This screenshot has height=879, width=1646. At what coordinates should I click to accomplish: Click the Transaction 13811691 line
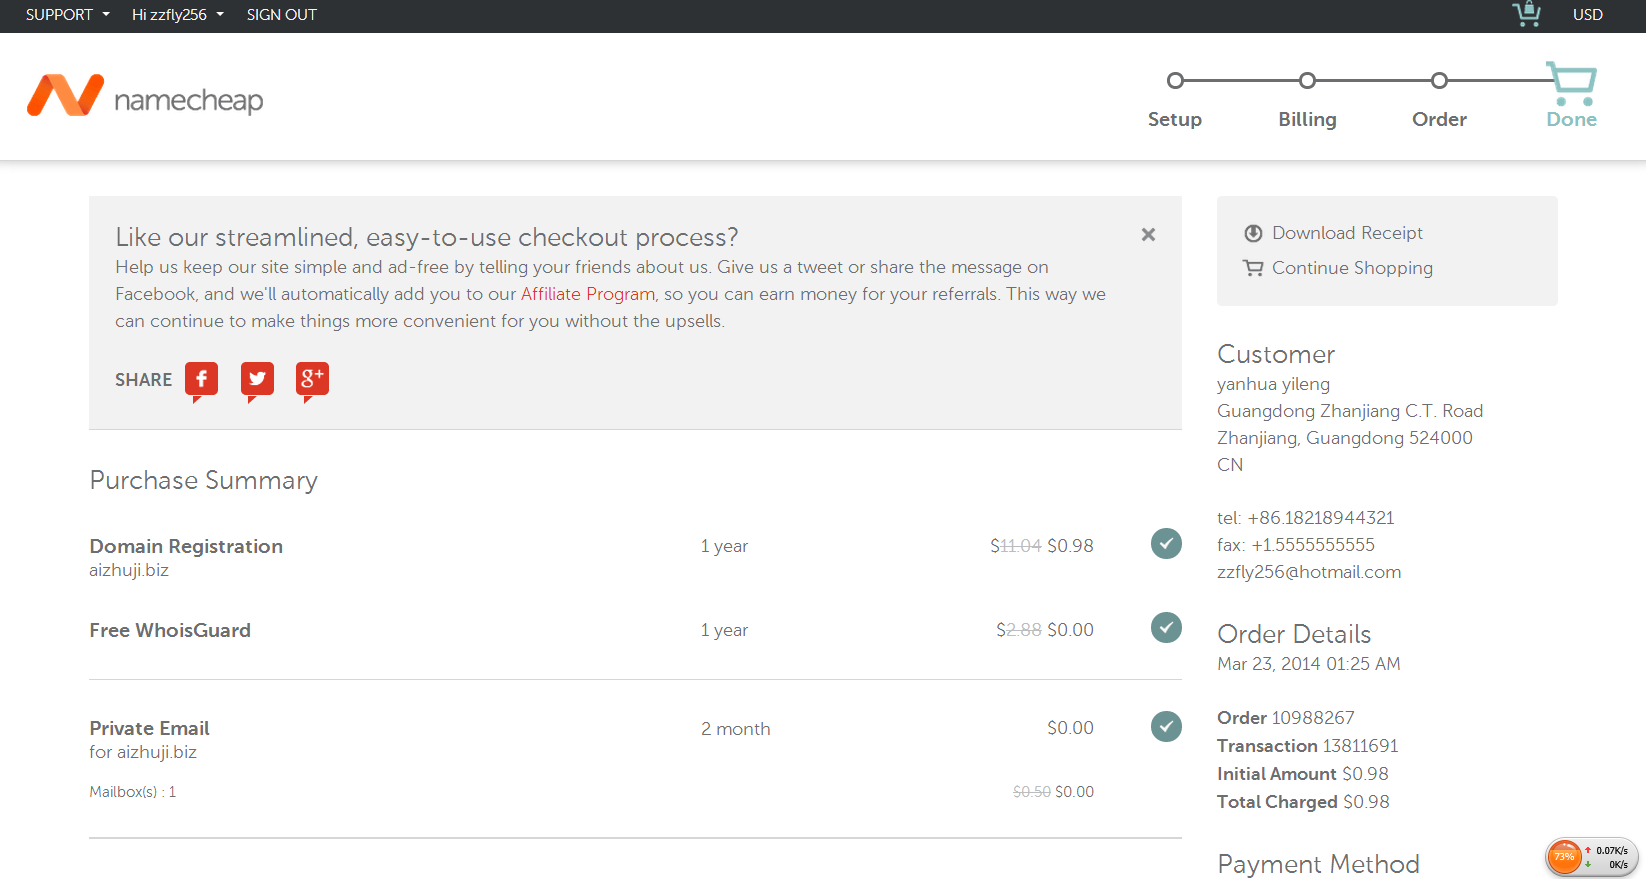coord(1308,746)
